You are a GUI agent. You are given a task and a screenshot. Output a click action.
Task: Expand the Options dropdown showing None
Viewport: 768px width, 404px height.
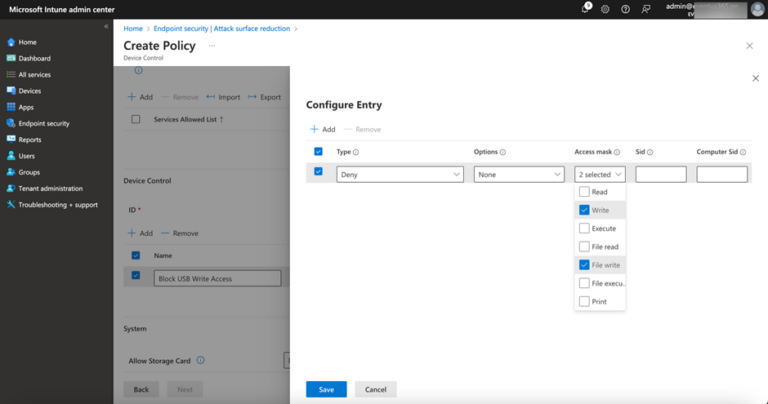(518, 174)
